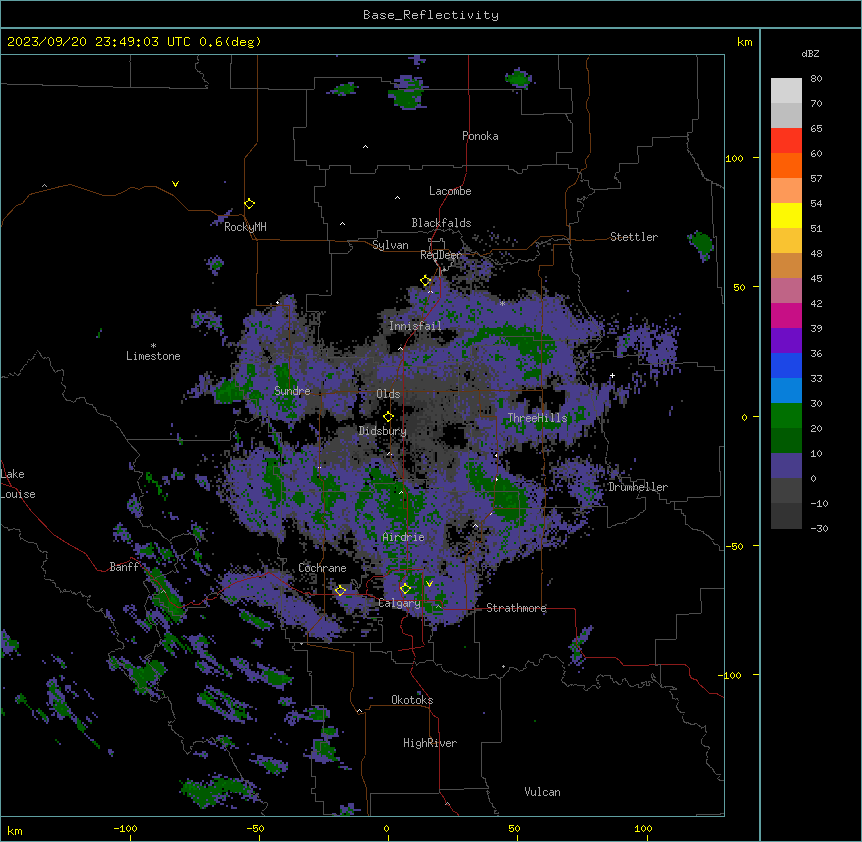Screen dimensions: 862x842
Task: Click the Lacombe city label
Action: 450,191
